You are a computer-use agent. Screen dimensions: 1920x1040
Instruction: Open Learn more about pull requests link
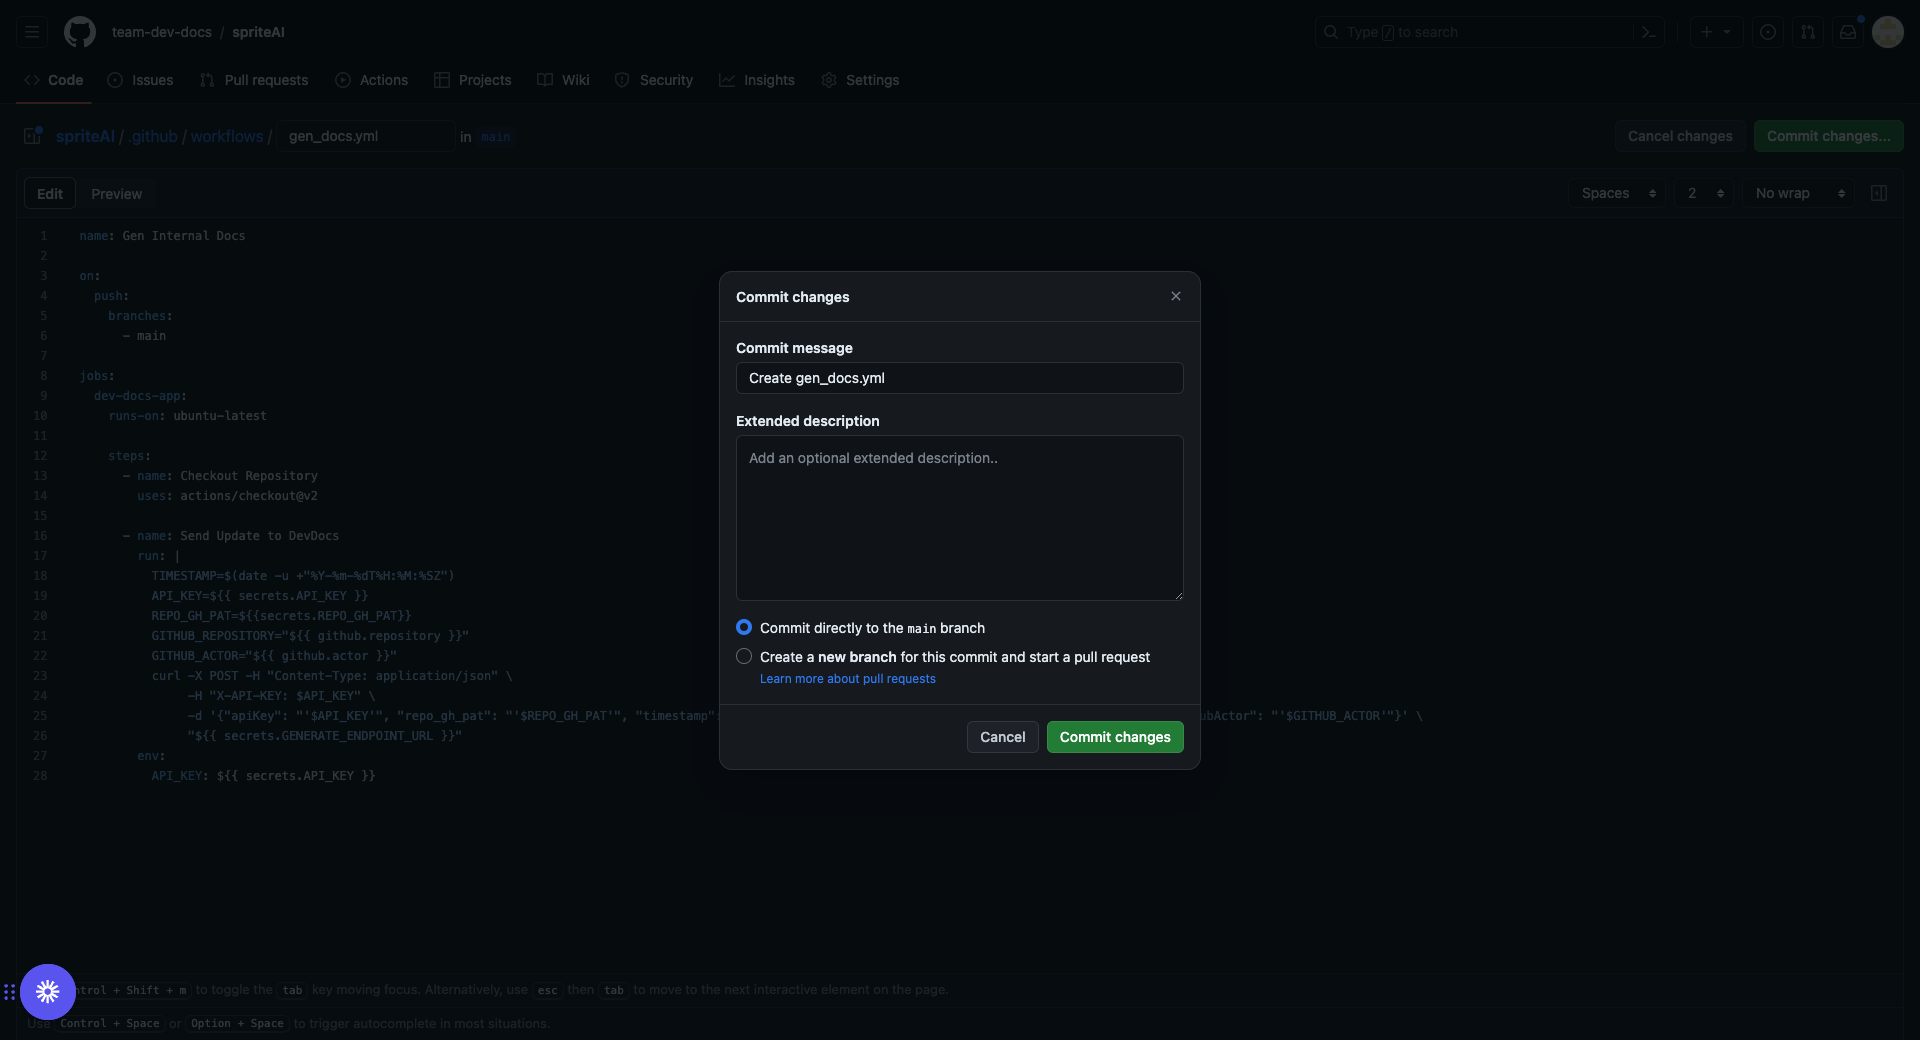pyautogui.click(x=847, y=679)
